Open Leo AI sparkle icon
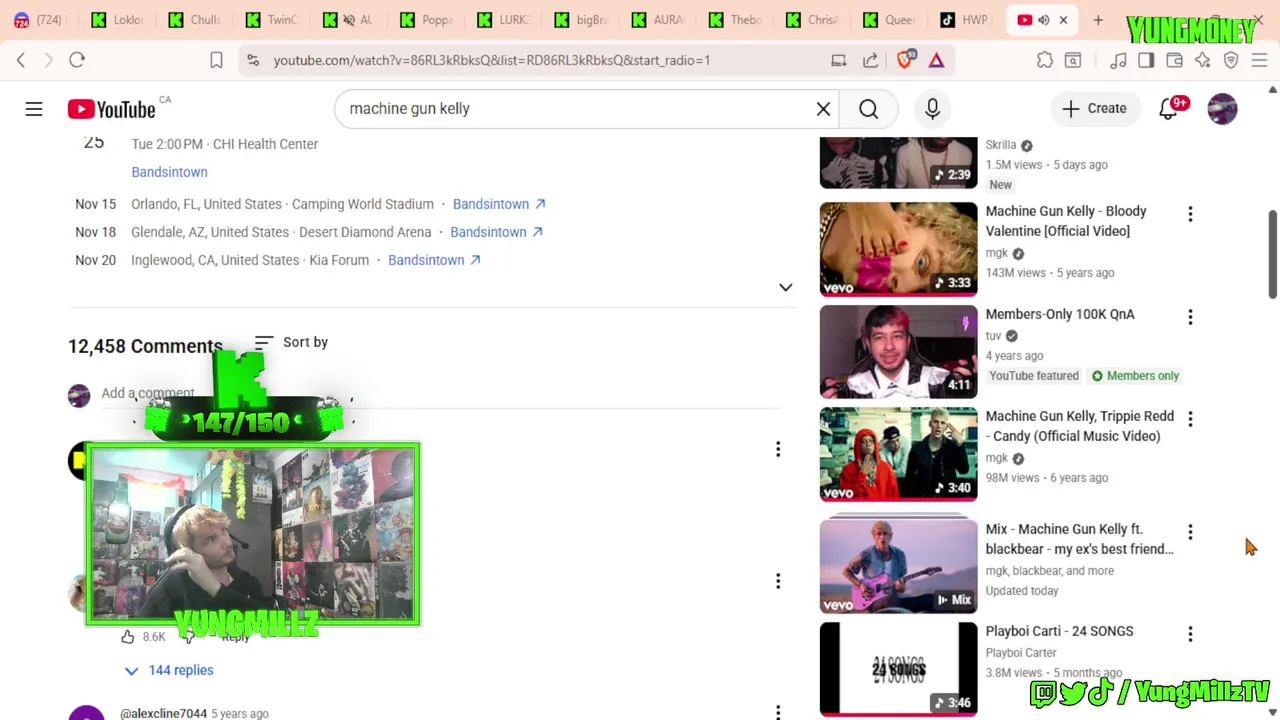The height and width of the screenshot is (720, 1280). point(1203,60)
